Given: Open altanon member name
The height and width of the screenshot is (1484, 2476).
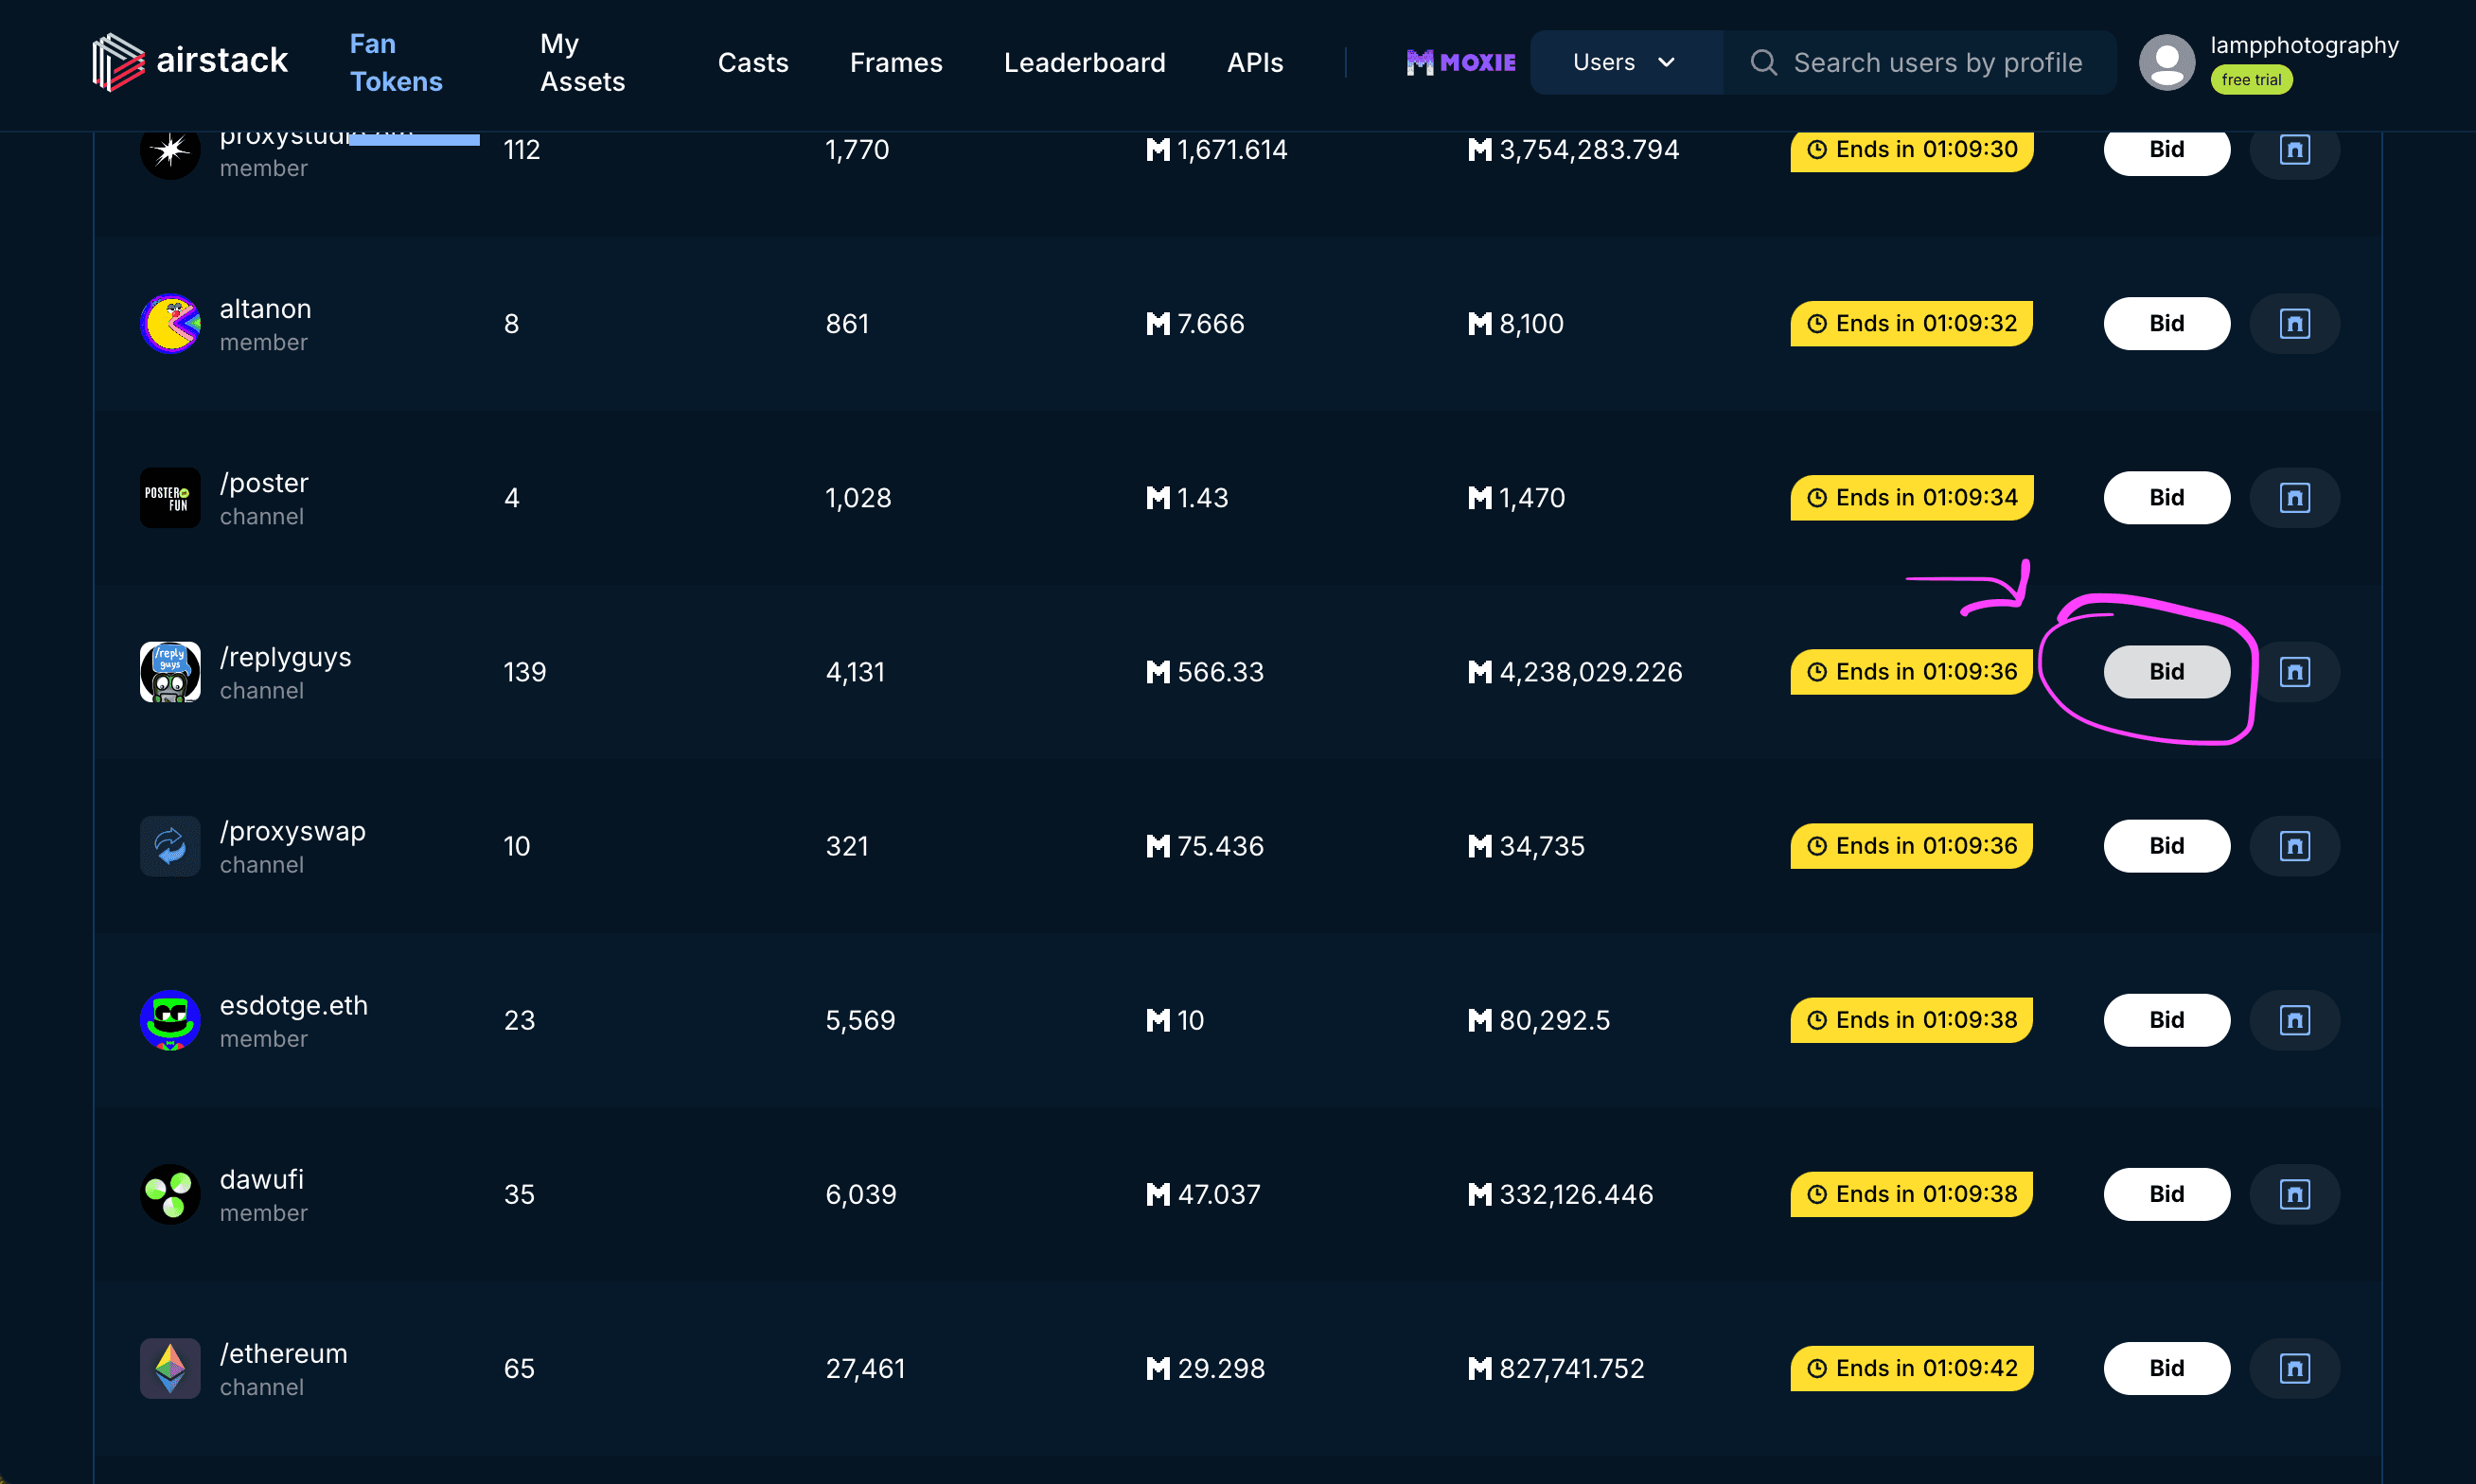Looking at the screenshot, I should (266, 309).
